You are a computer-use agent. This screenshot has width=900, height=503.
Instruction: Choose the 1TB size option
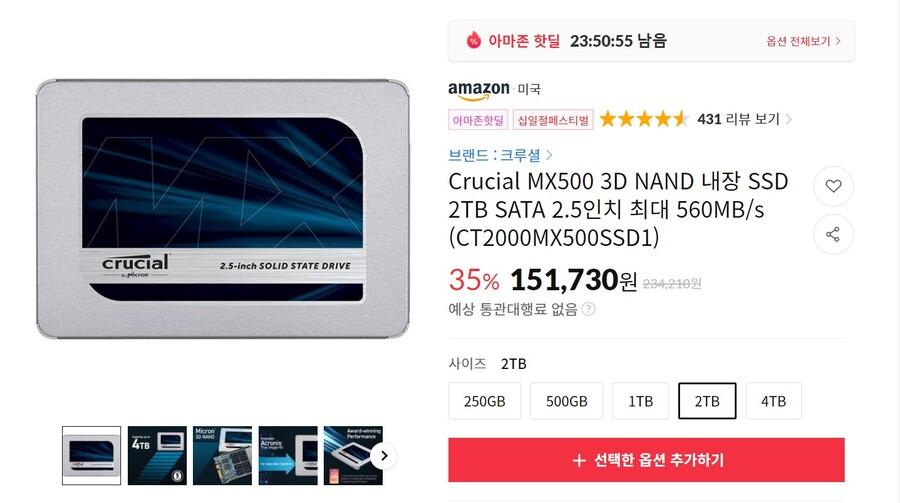[641, 401]
